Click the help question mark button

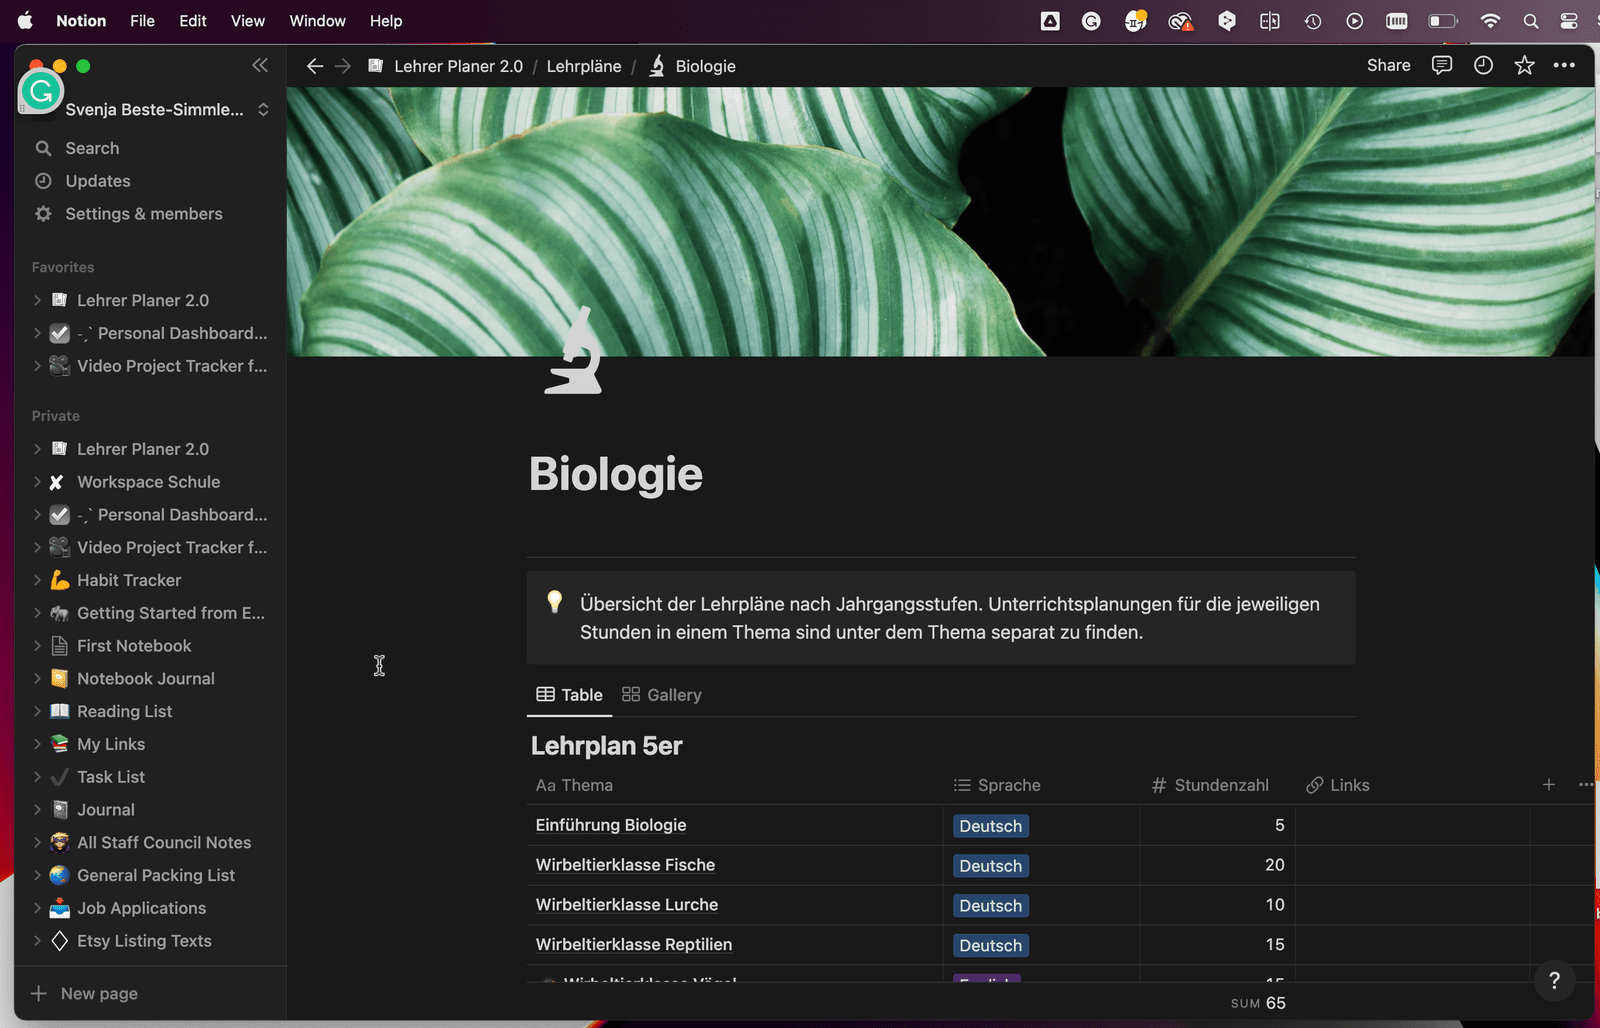click(1554, 981)
